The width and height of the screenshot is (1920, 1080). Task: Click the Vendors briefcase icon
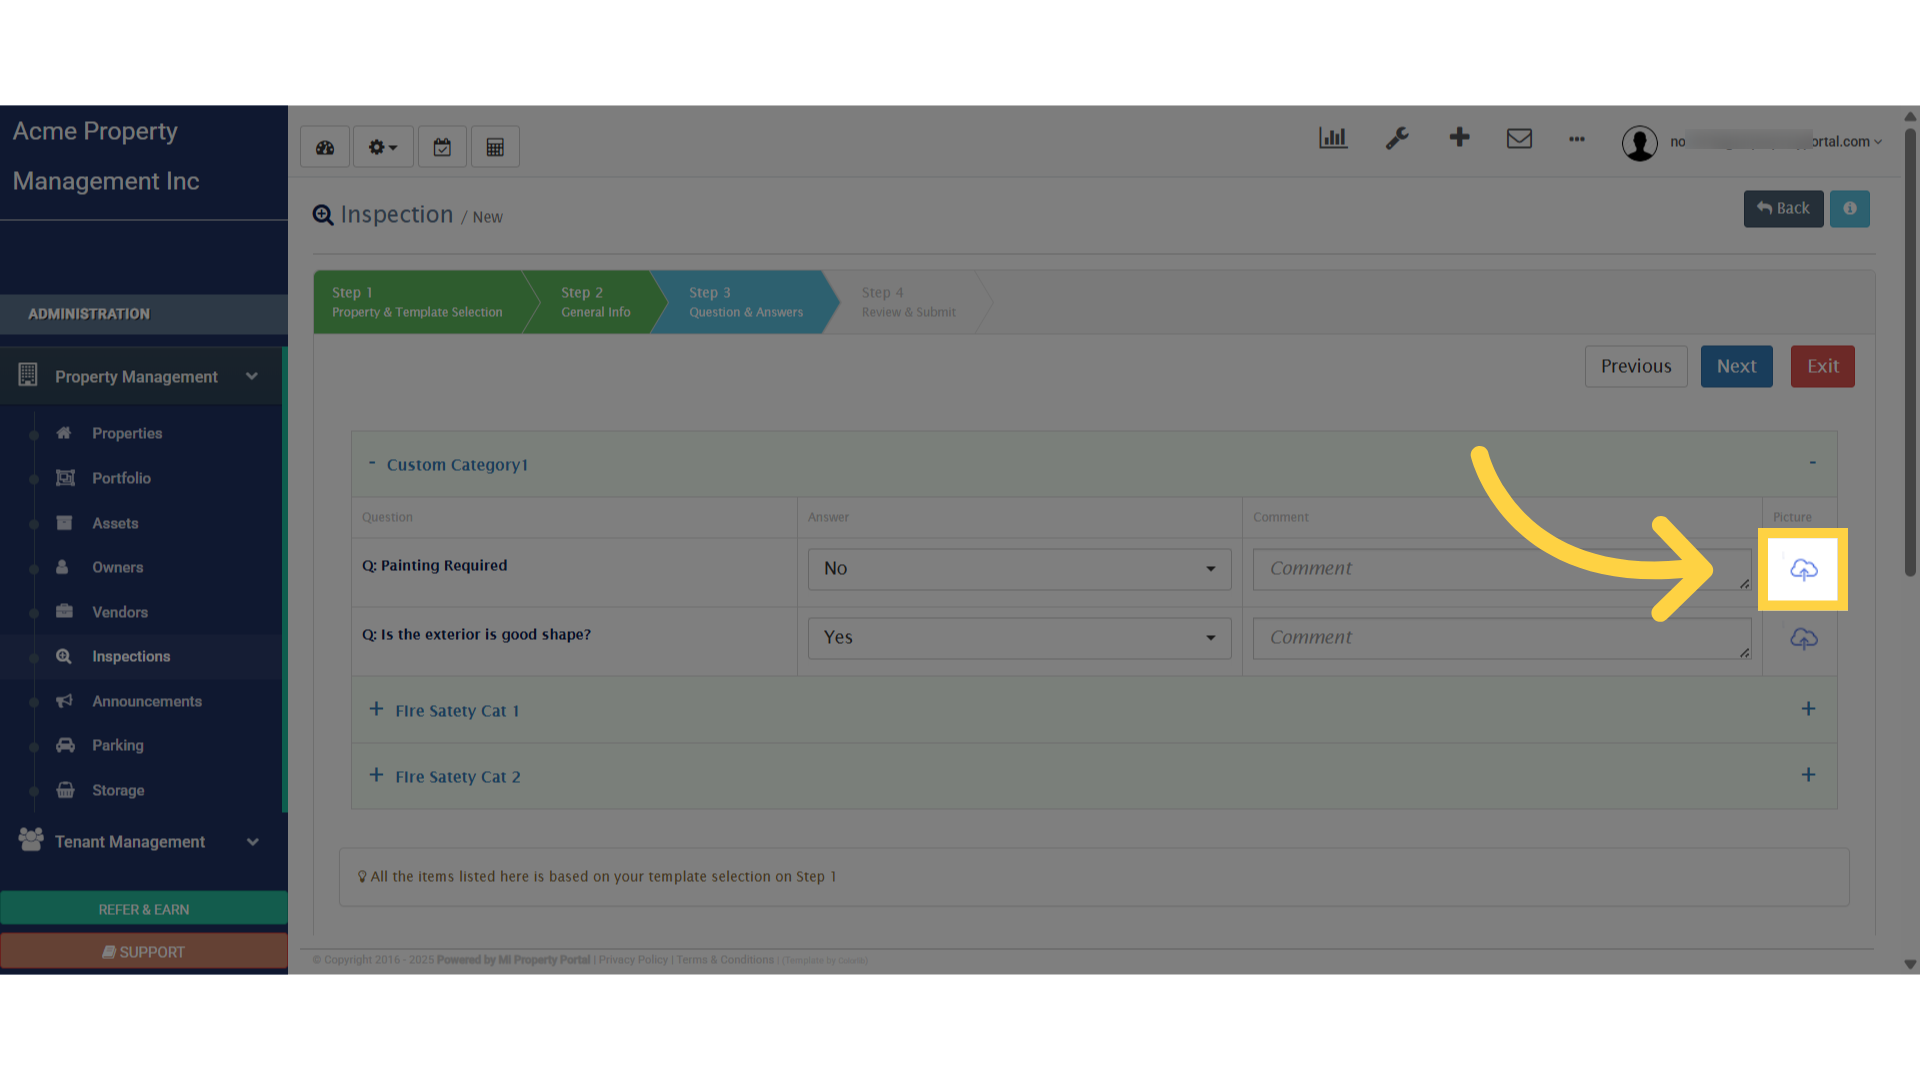(64, 611)
